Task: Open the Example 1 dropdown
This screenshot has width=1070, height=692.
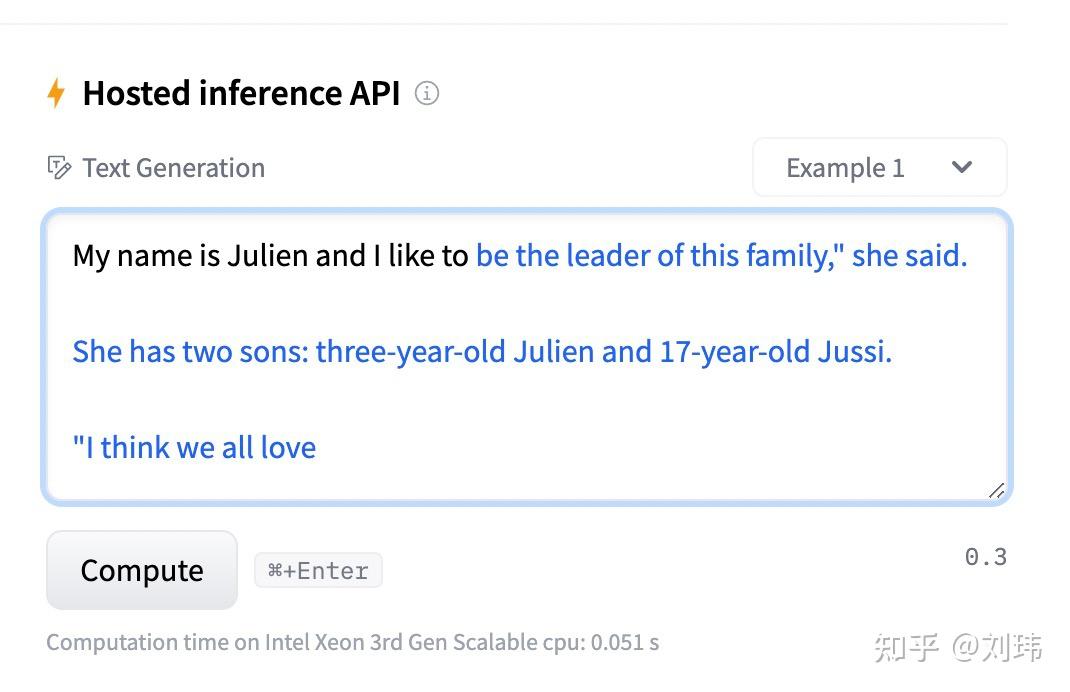Action: click(x=878, y=167)
